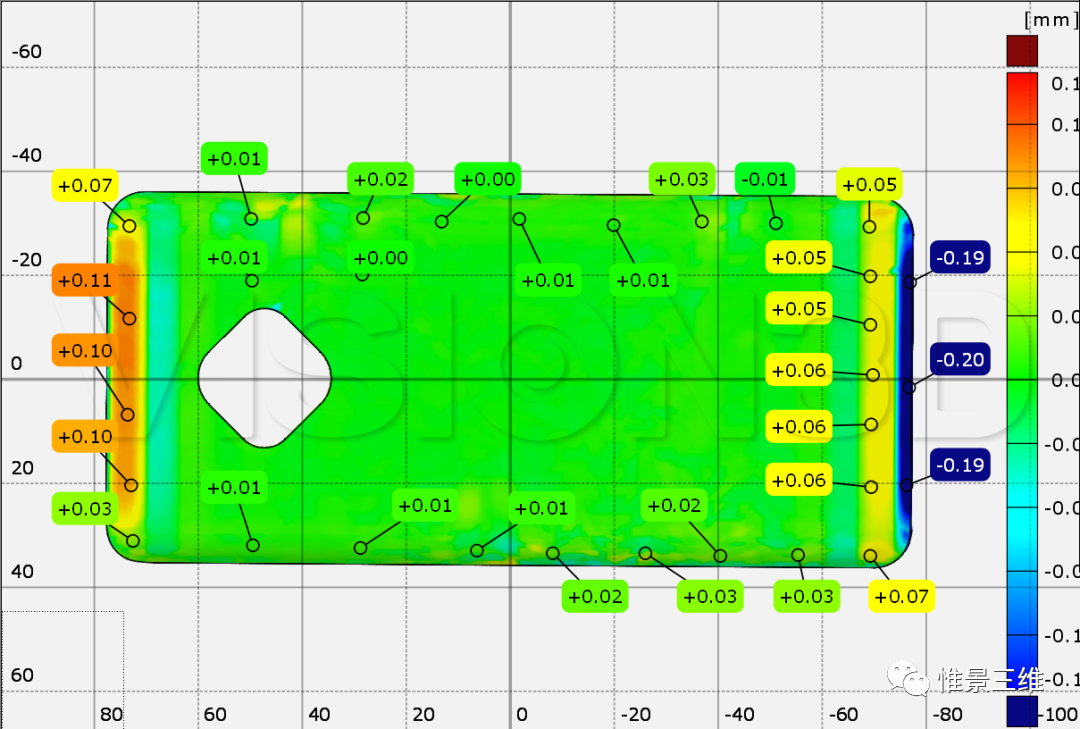Select the orange +0.11 deviation label
Image resolution: width=1080 pixels, height=729 pixels.
click(85, 280)
